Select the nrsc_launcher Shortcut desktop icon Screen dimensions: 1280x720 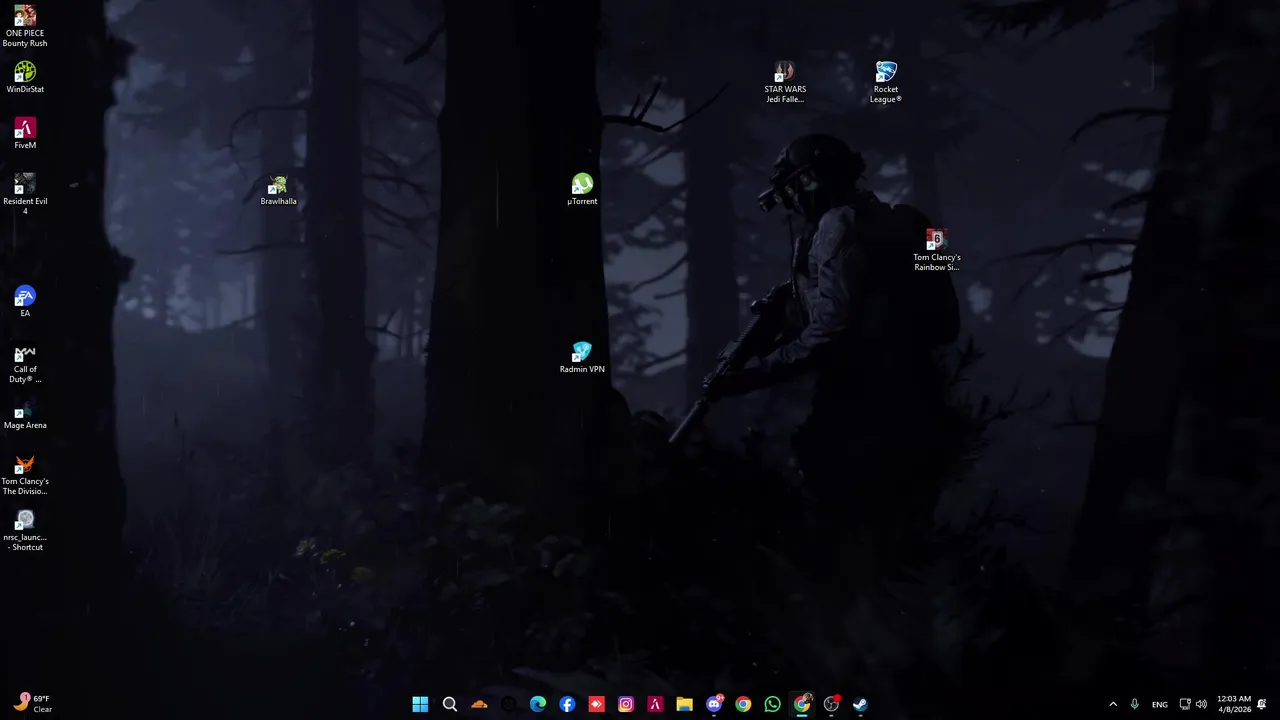pyautogui.click(x=25, y=531)
